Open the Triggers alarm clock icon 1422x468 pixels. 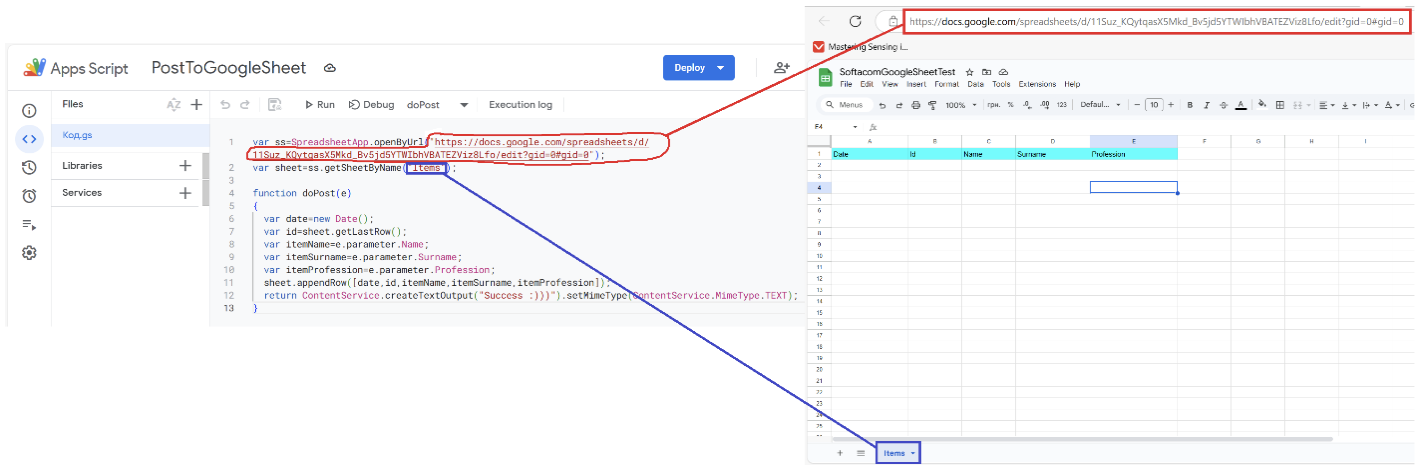29,196
